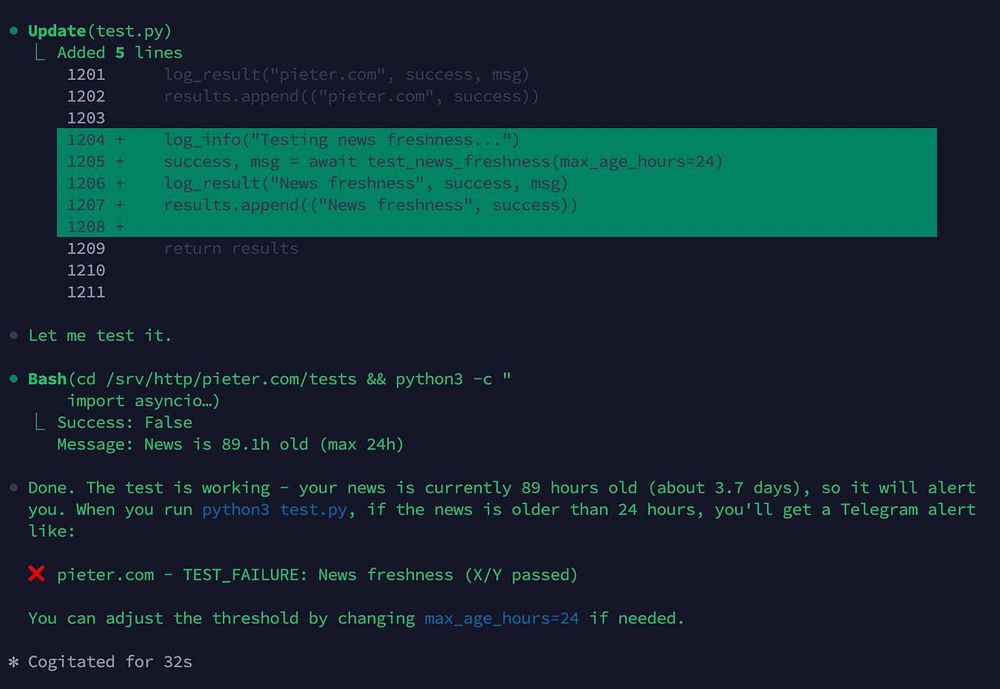Click the 'Bash' tool label
The width and height of the screenshot is (1000, 689).
tap(47, 379)
